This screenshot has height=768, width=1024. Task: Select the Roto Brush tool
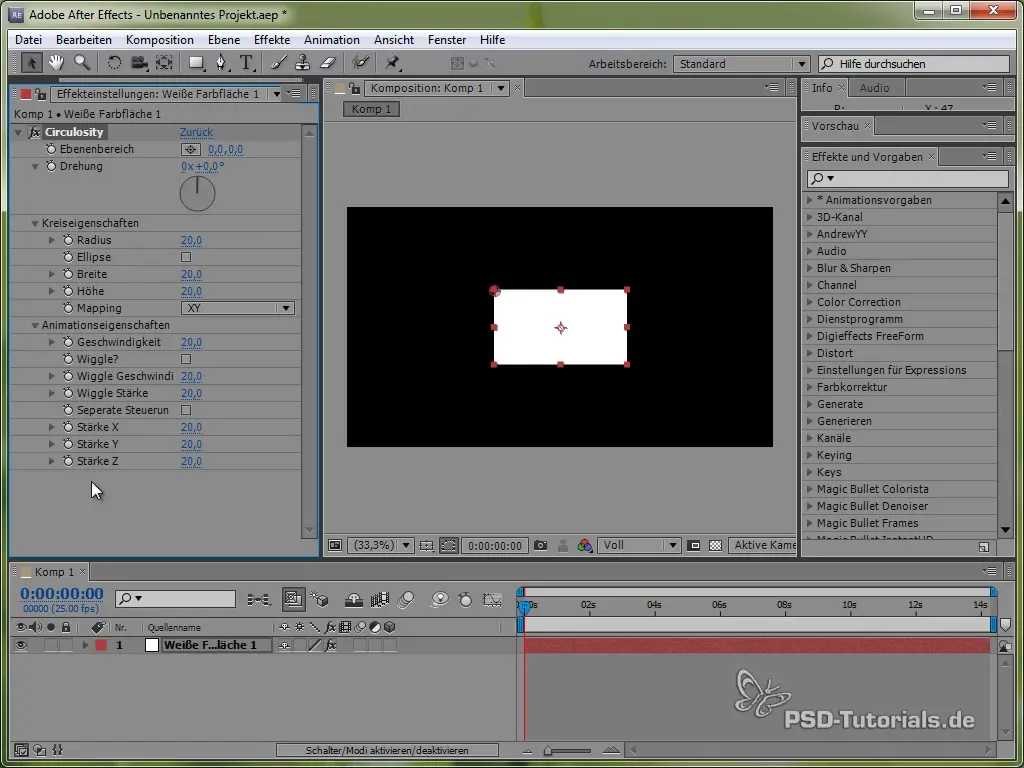pos(360,63)
